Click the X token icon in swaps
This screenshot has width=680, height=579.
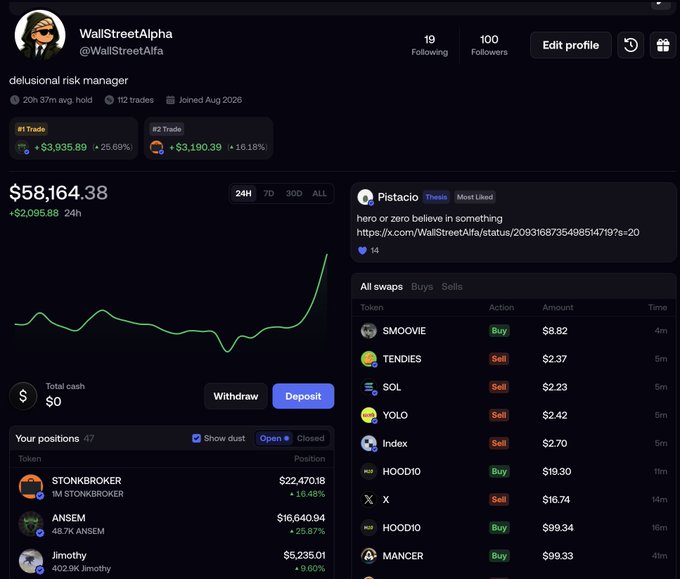[x=369, y=500]
